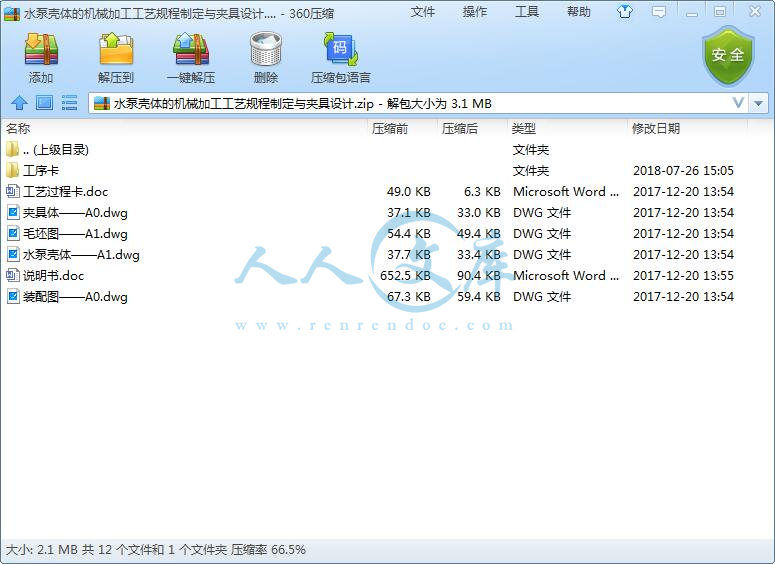Open the 文件 menu
This screenshot has height=564, width=775.
(423, 12)
